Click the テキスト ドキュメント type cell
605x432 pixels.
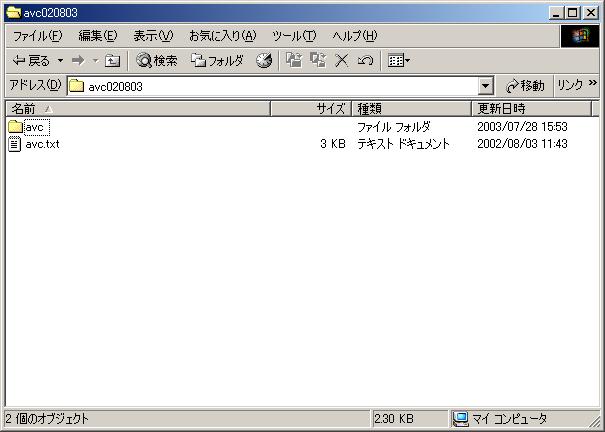[403, 144]
